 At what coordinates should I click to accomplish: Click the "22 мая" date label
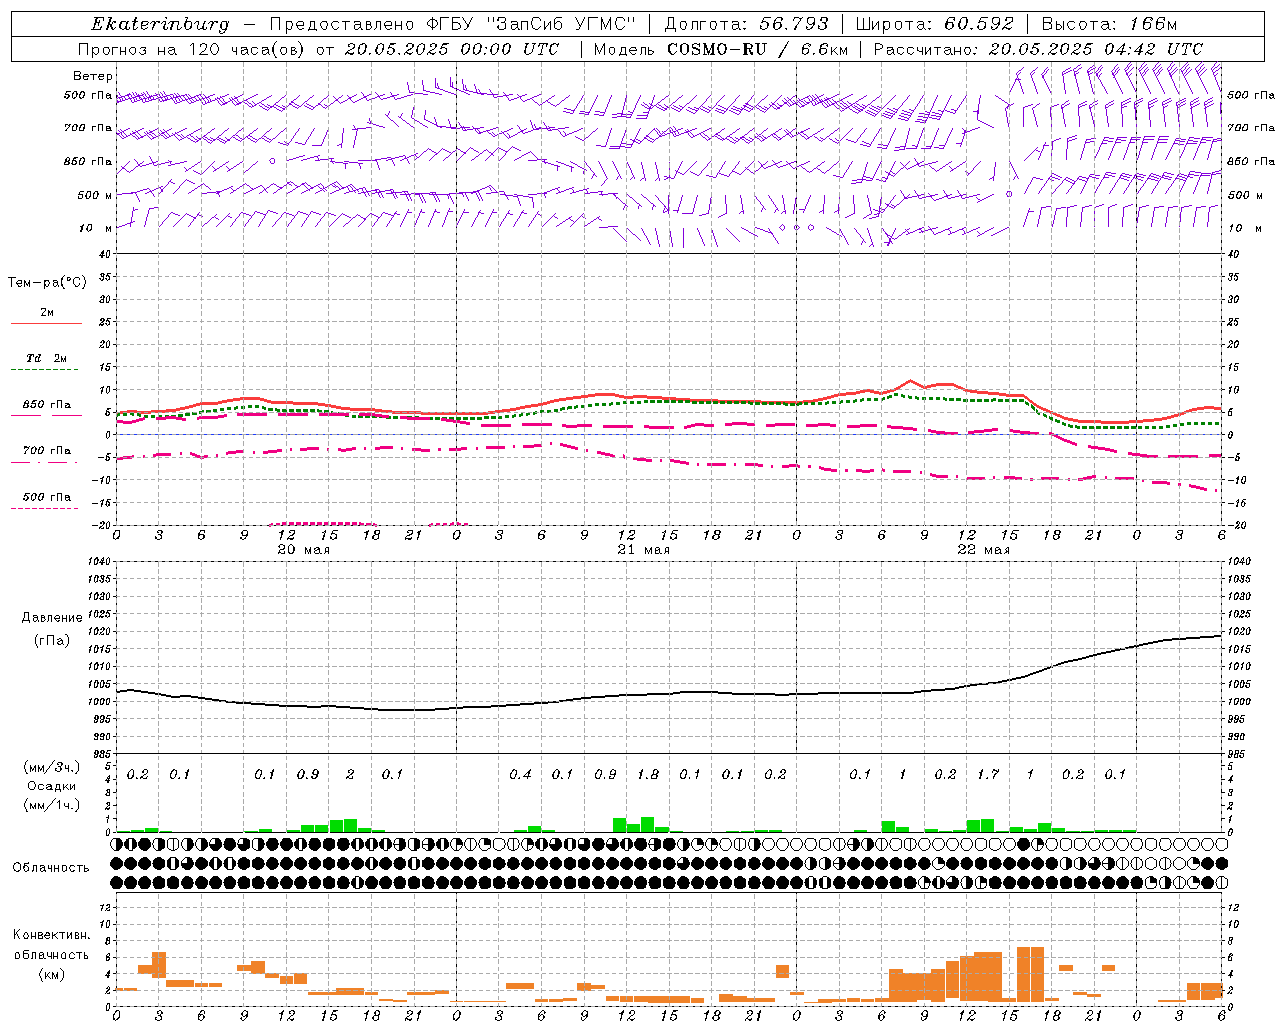pos(984,550)
